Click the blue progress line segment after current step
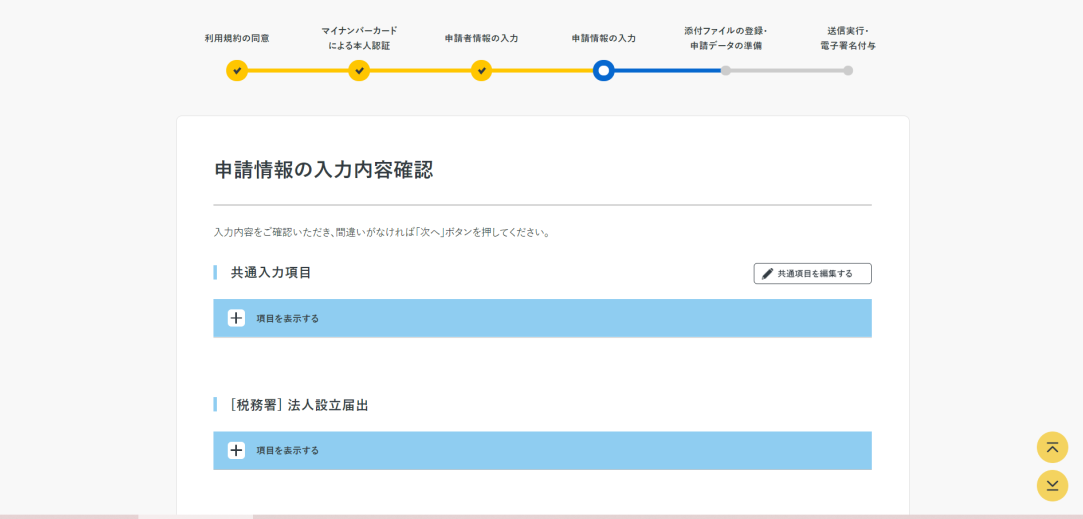 pyautogui.click(x=668, y=70)
